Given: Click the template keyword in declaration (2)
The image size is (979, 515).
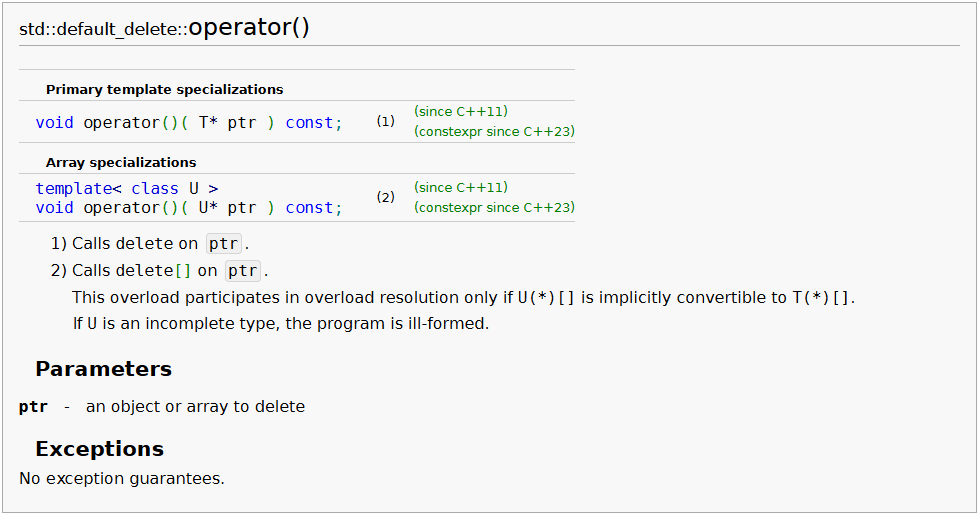Looking at the screenshot, I should (73, 189).
